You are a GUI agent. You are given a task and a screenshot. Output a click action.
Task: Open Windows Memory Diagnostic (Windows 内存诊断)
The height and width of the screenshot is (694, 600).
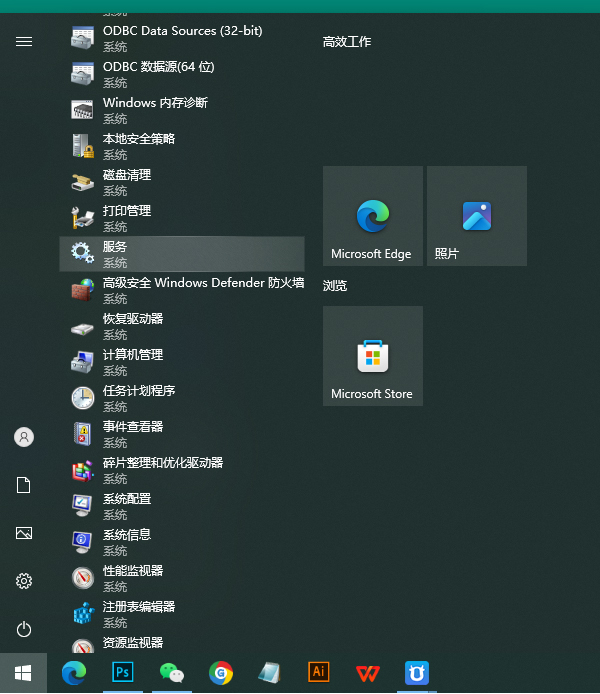tap(181, 110)
